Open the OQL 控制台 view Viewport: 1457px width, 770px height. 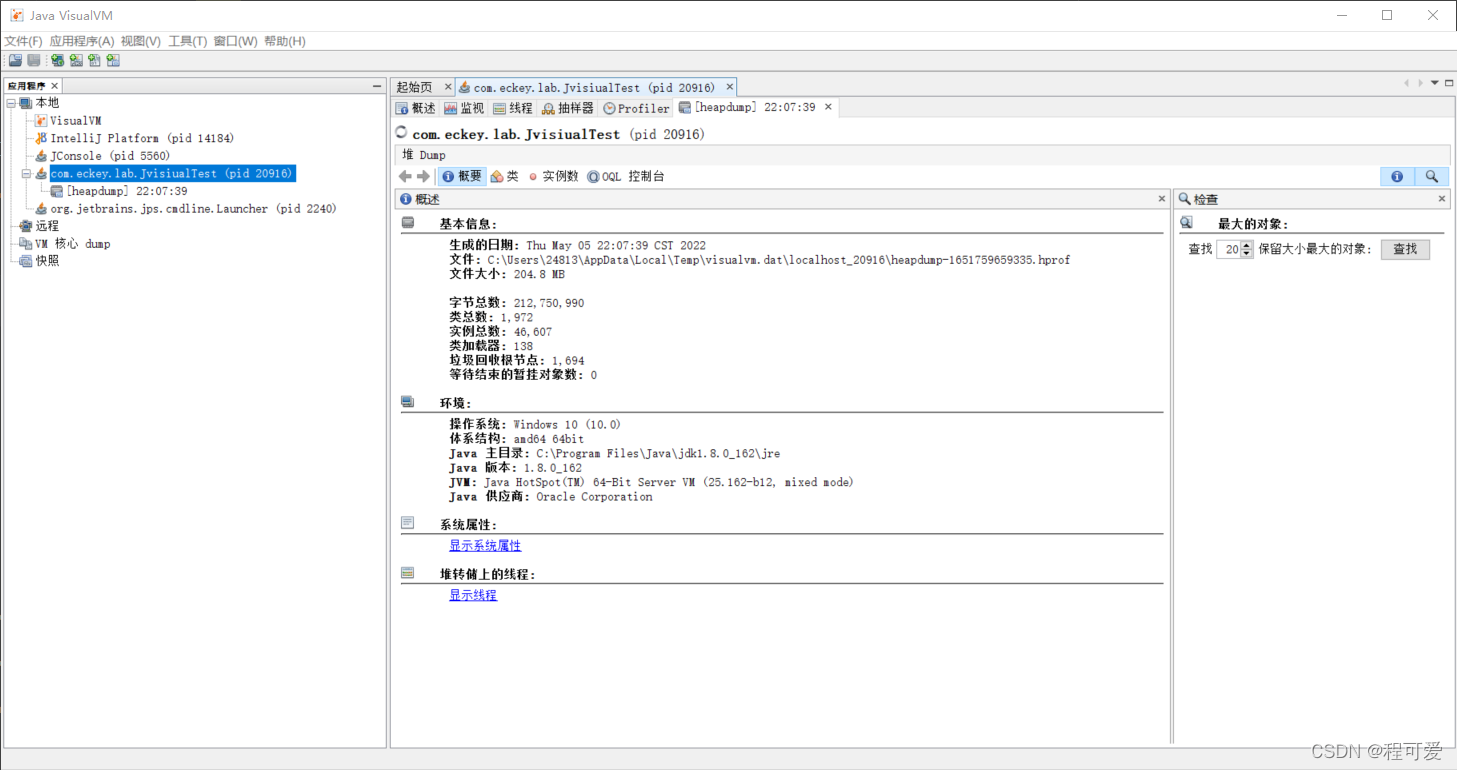pyautogui.click(x=626, y=176)
